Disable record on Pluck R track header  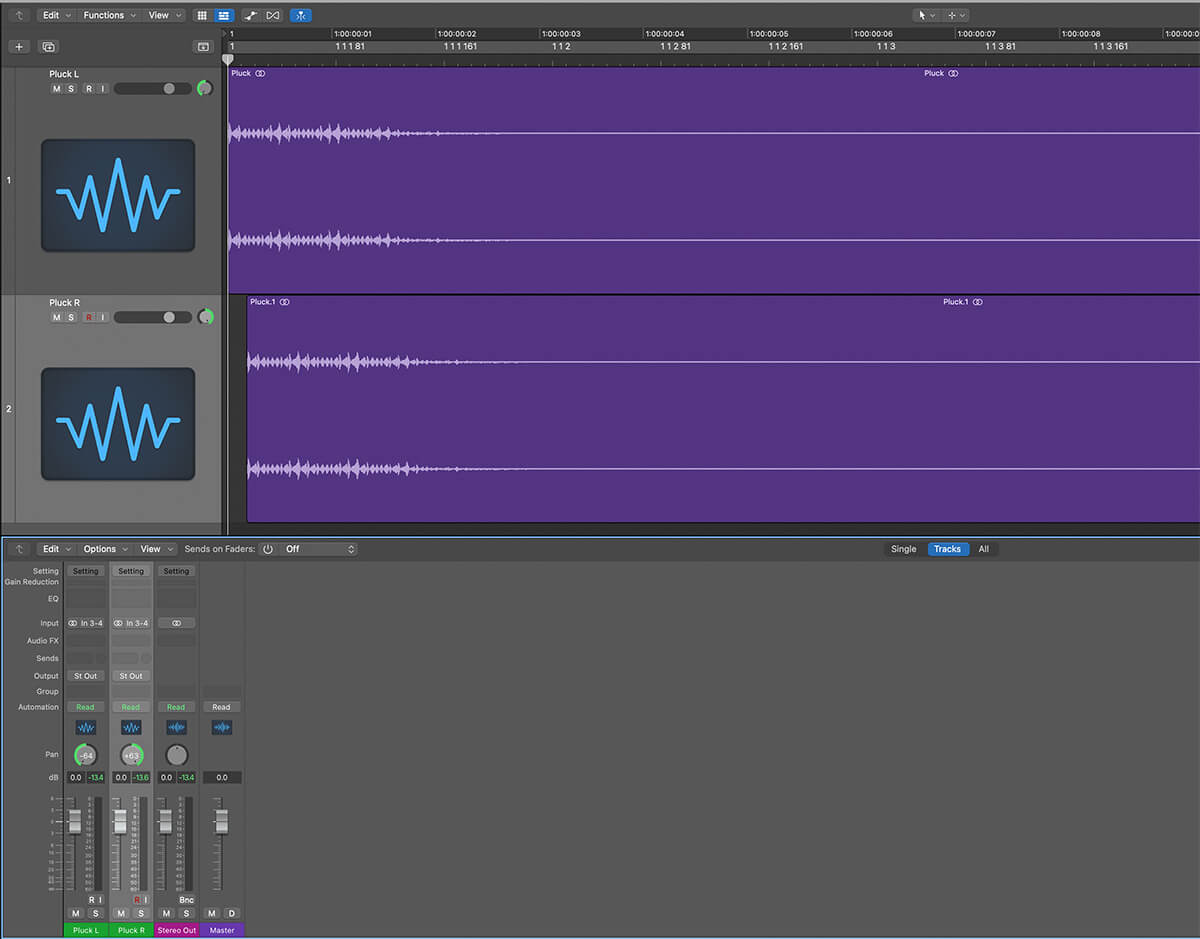pos(89,317)
